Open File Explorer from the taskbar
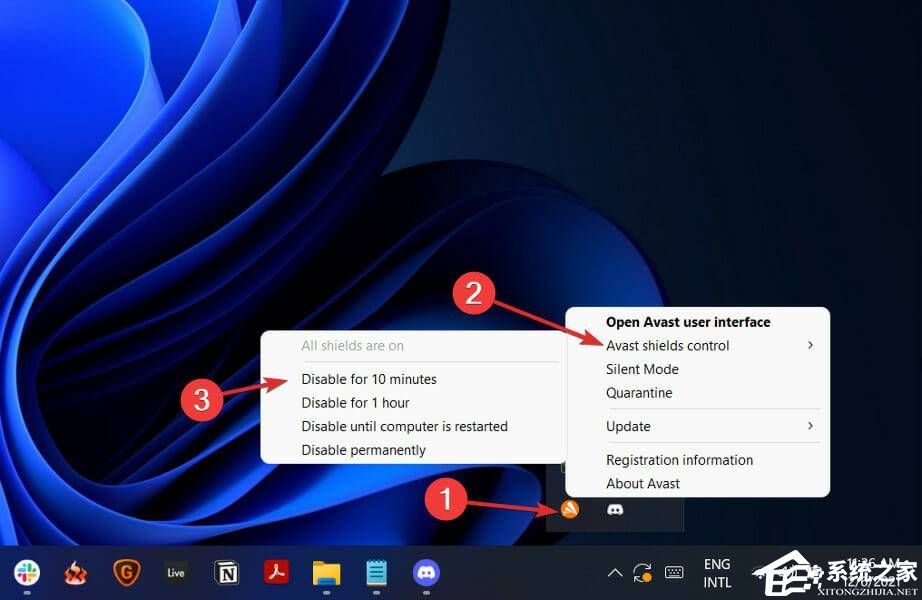The image size is (922, 600). 326,572
